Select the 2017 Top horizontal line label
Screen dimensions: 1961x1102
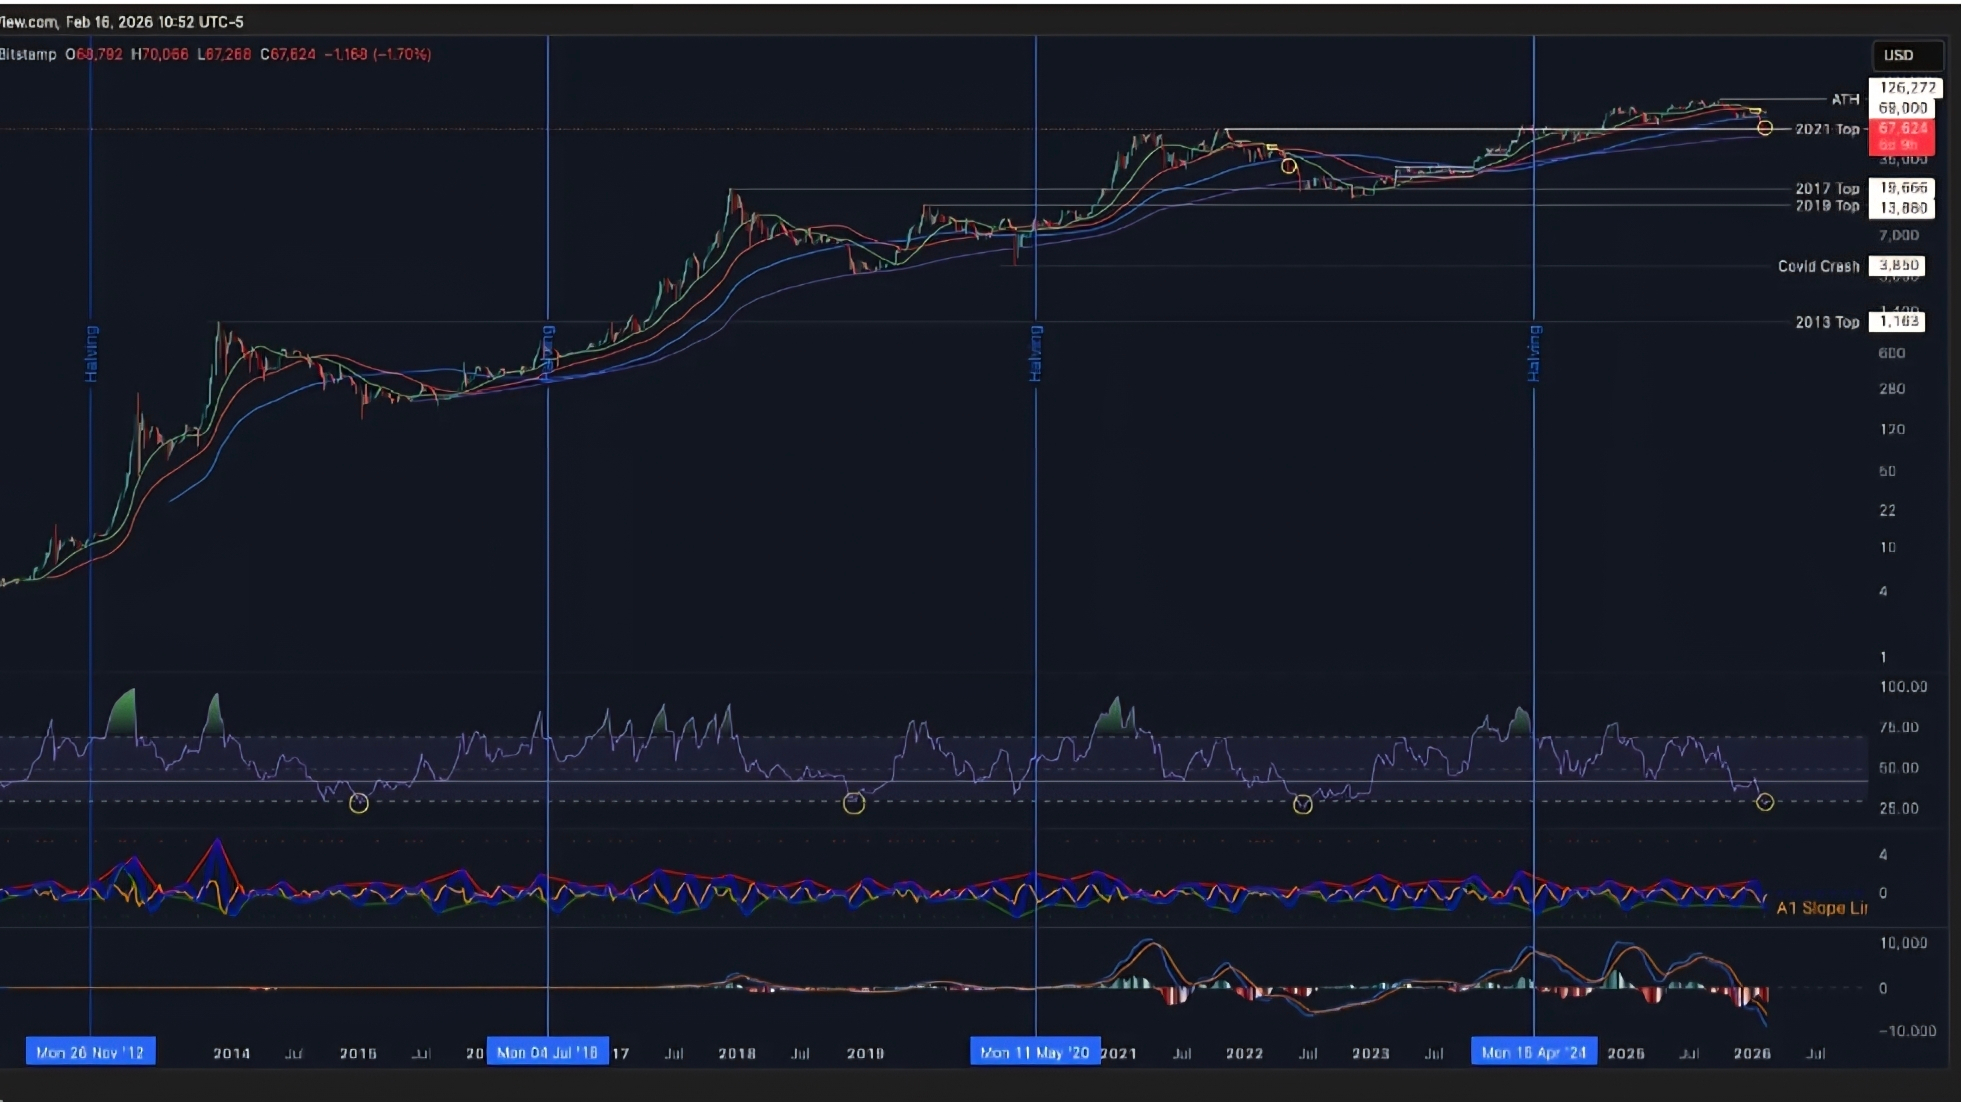1827,188
